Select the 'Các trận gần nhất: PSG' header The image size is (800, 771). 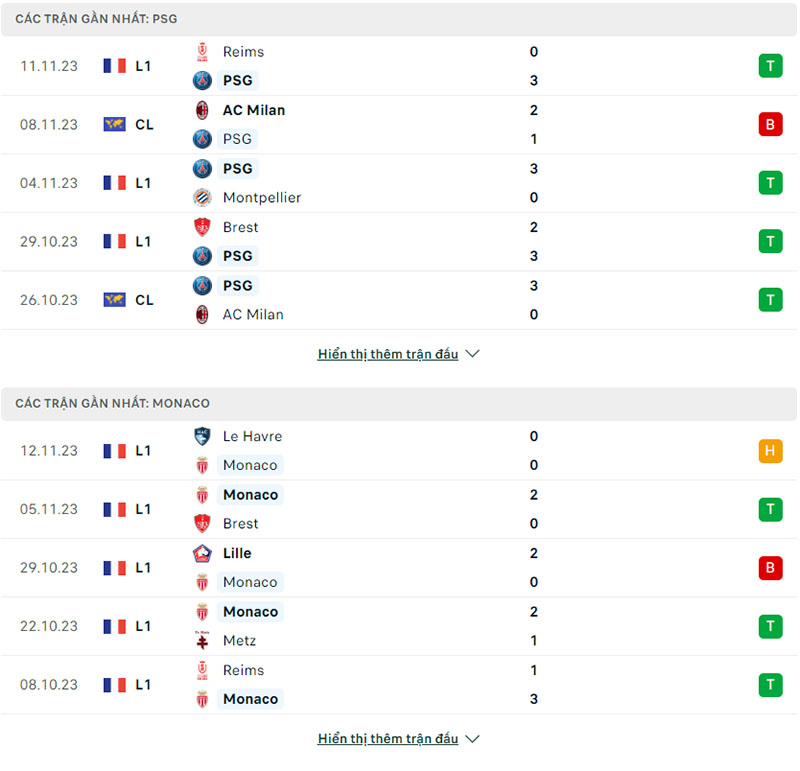pos(399,19)
